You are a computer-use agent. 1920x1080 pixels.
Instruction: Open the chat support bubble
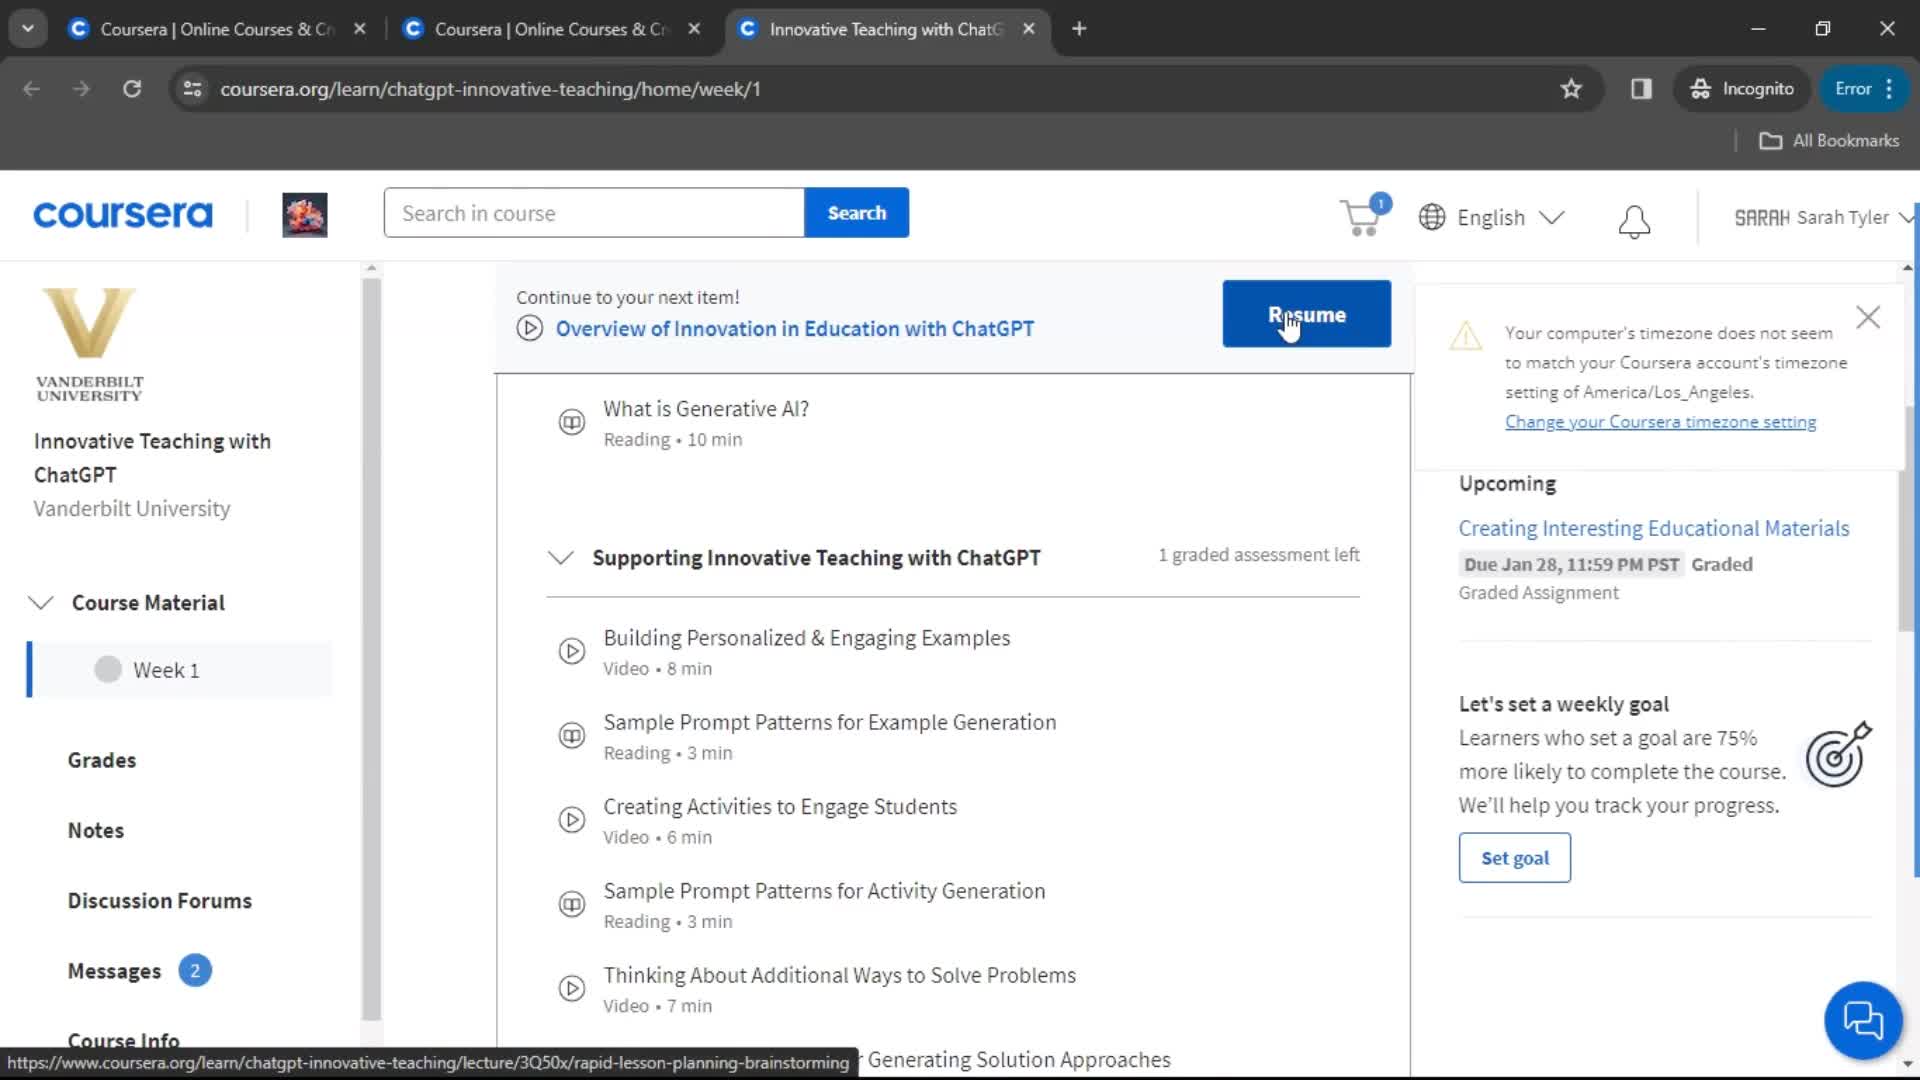click(x=1863, y=1020)
